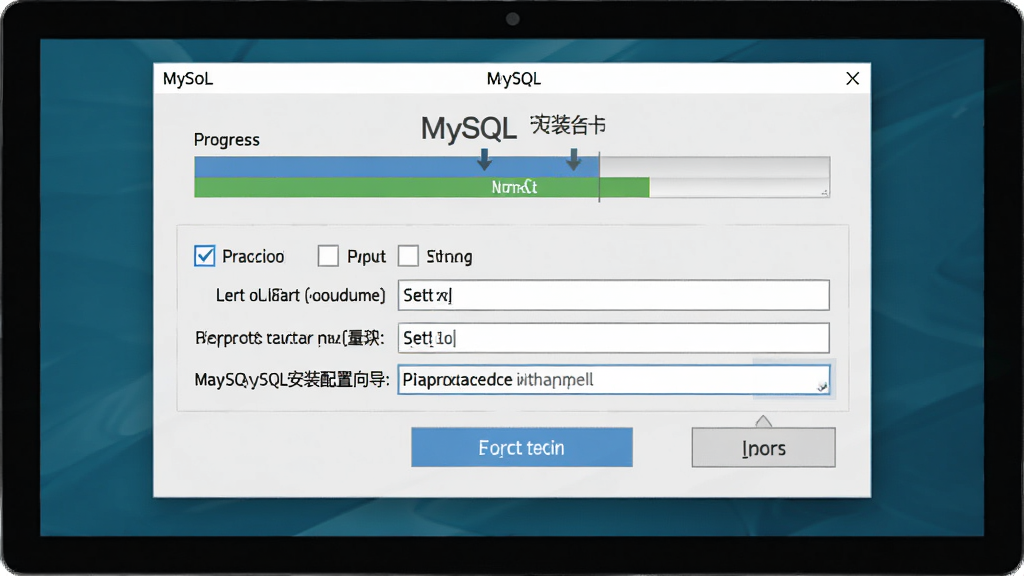
Task: Expand the chevron above Inors button
Action: pyautogui.click(x=763, y=421)
